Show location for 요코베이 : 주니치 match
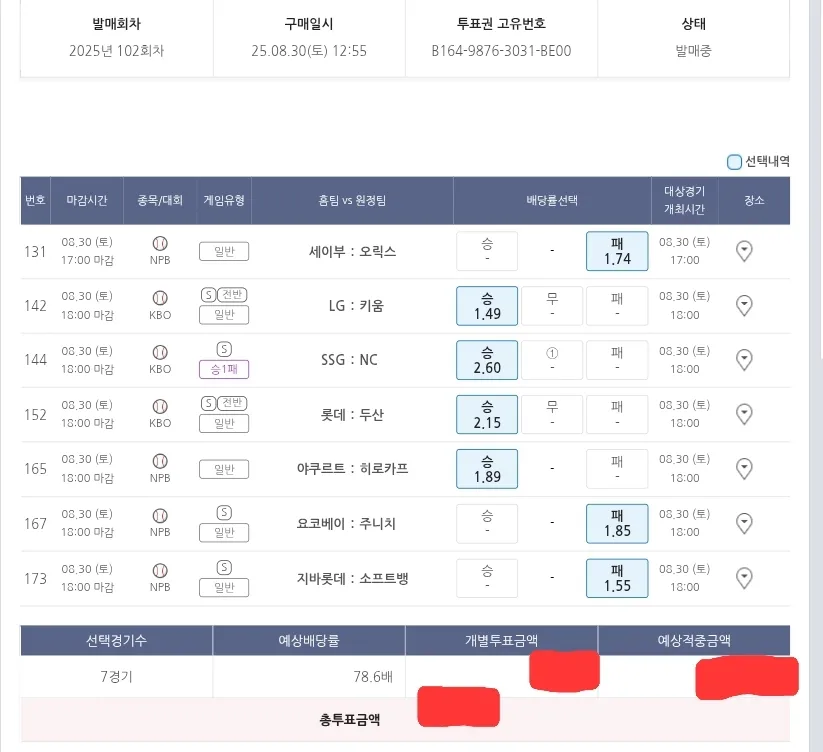This screenshot has width=823, height=752. (744, 523)
